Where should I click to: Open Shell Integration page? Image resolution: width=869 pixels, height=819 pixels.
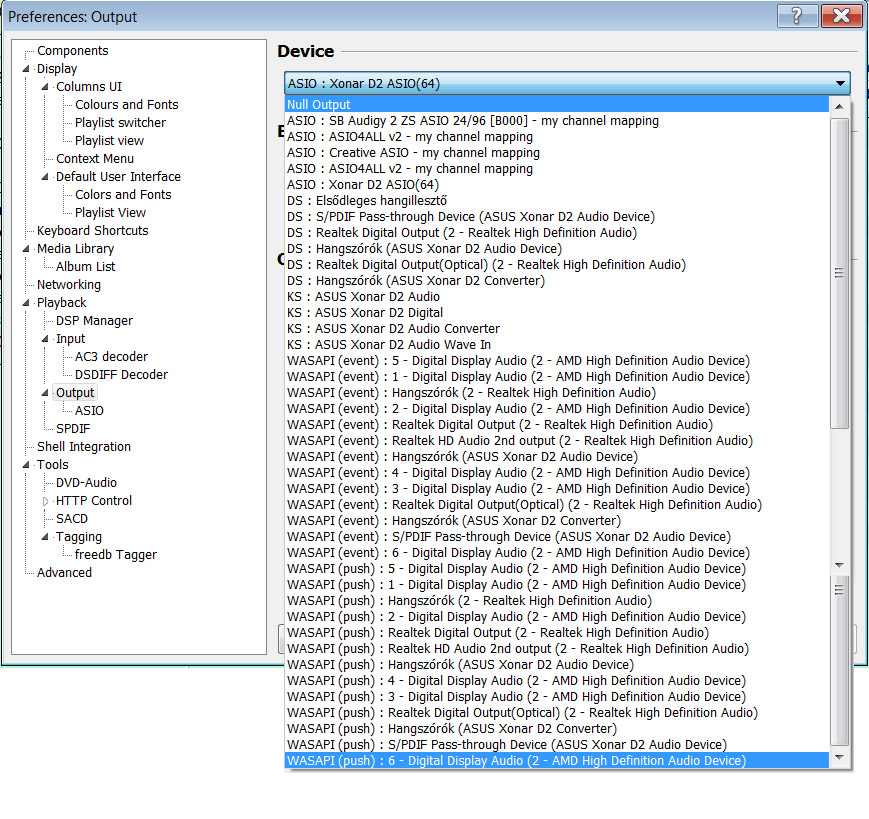(84, 447)
